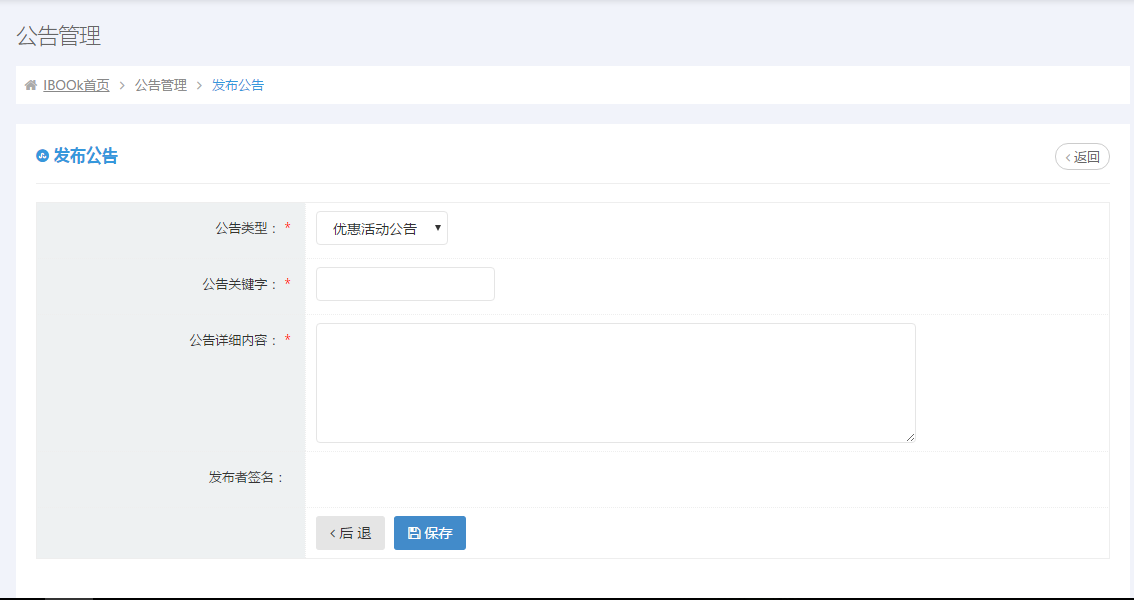Save the announcement with 保存 button
This screenshot has height=600, width=1134.
pos(430,533)
